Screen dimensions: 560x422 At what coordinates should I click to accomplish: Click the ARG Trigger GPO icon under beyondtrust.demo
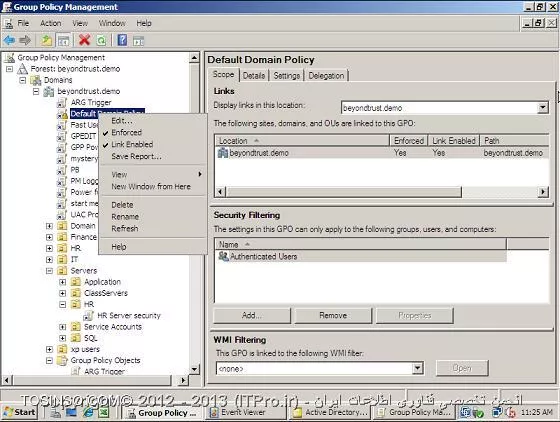(x=62, y=103)
